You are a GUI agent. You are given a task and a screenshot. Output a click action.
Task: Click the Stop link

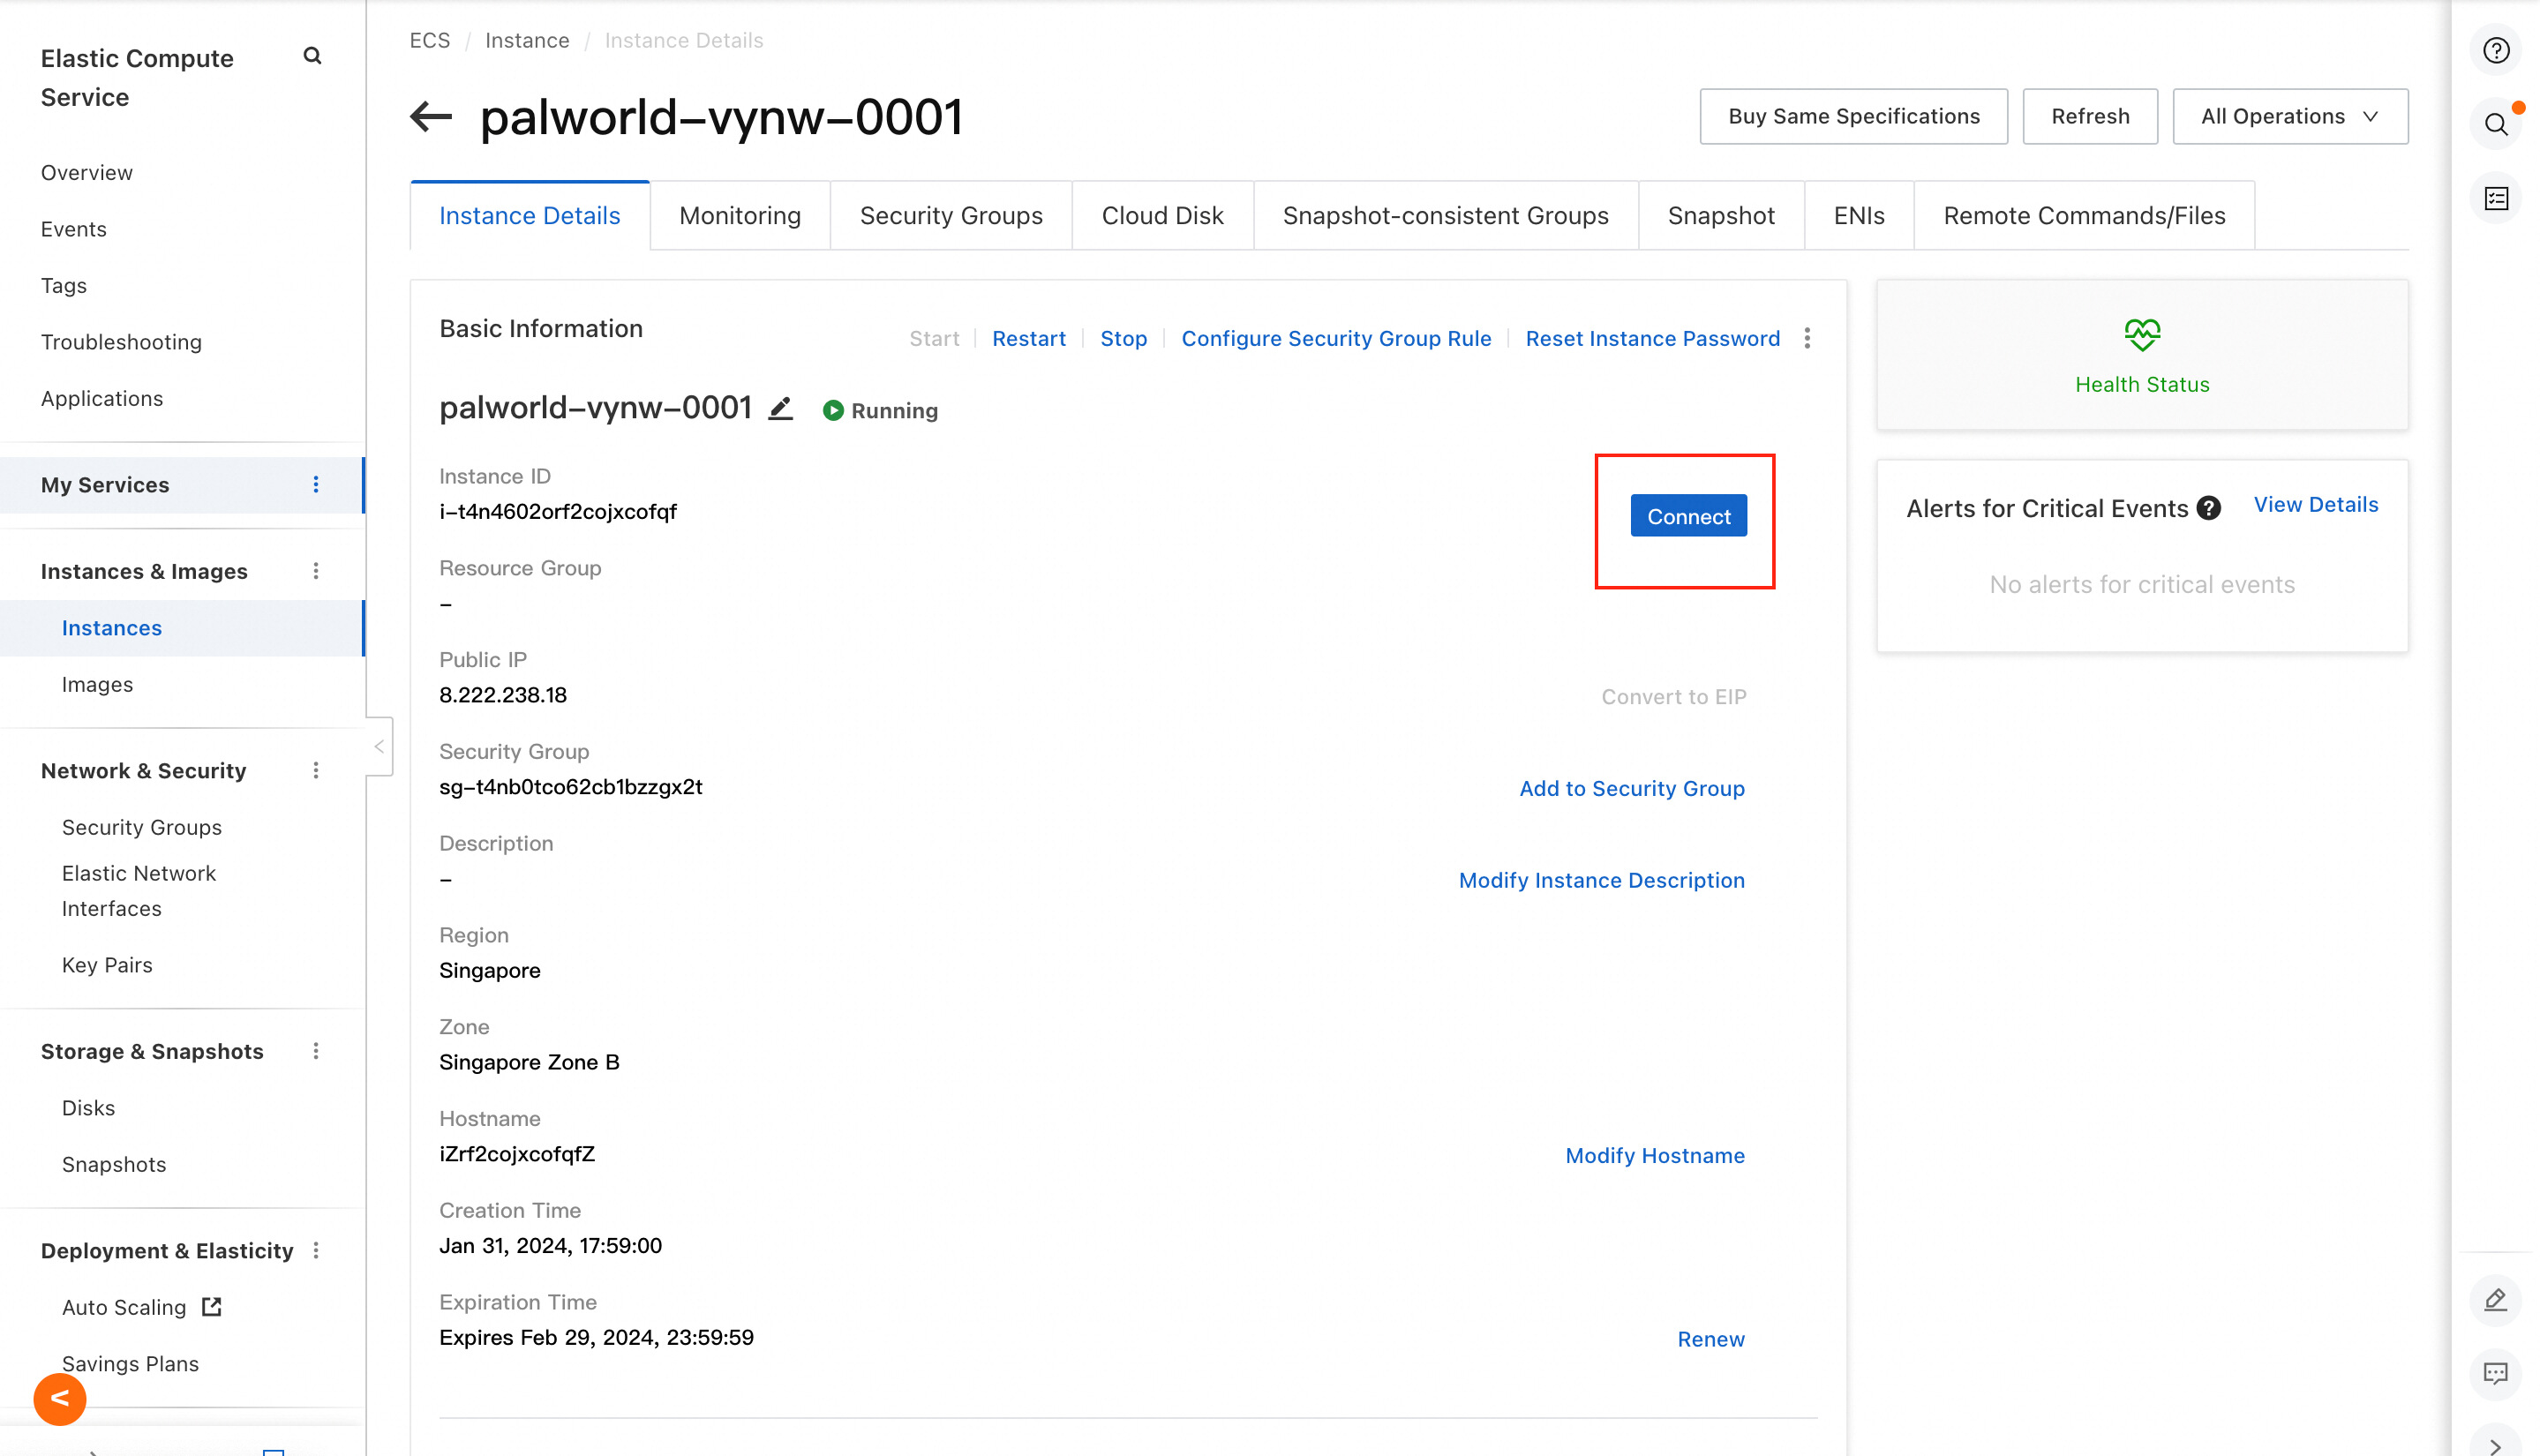coord(1124,338)
